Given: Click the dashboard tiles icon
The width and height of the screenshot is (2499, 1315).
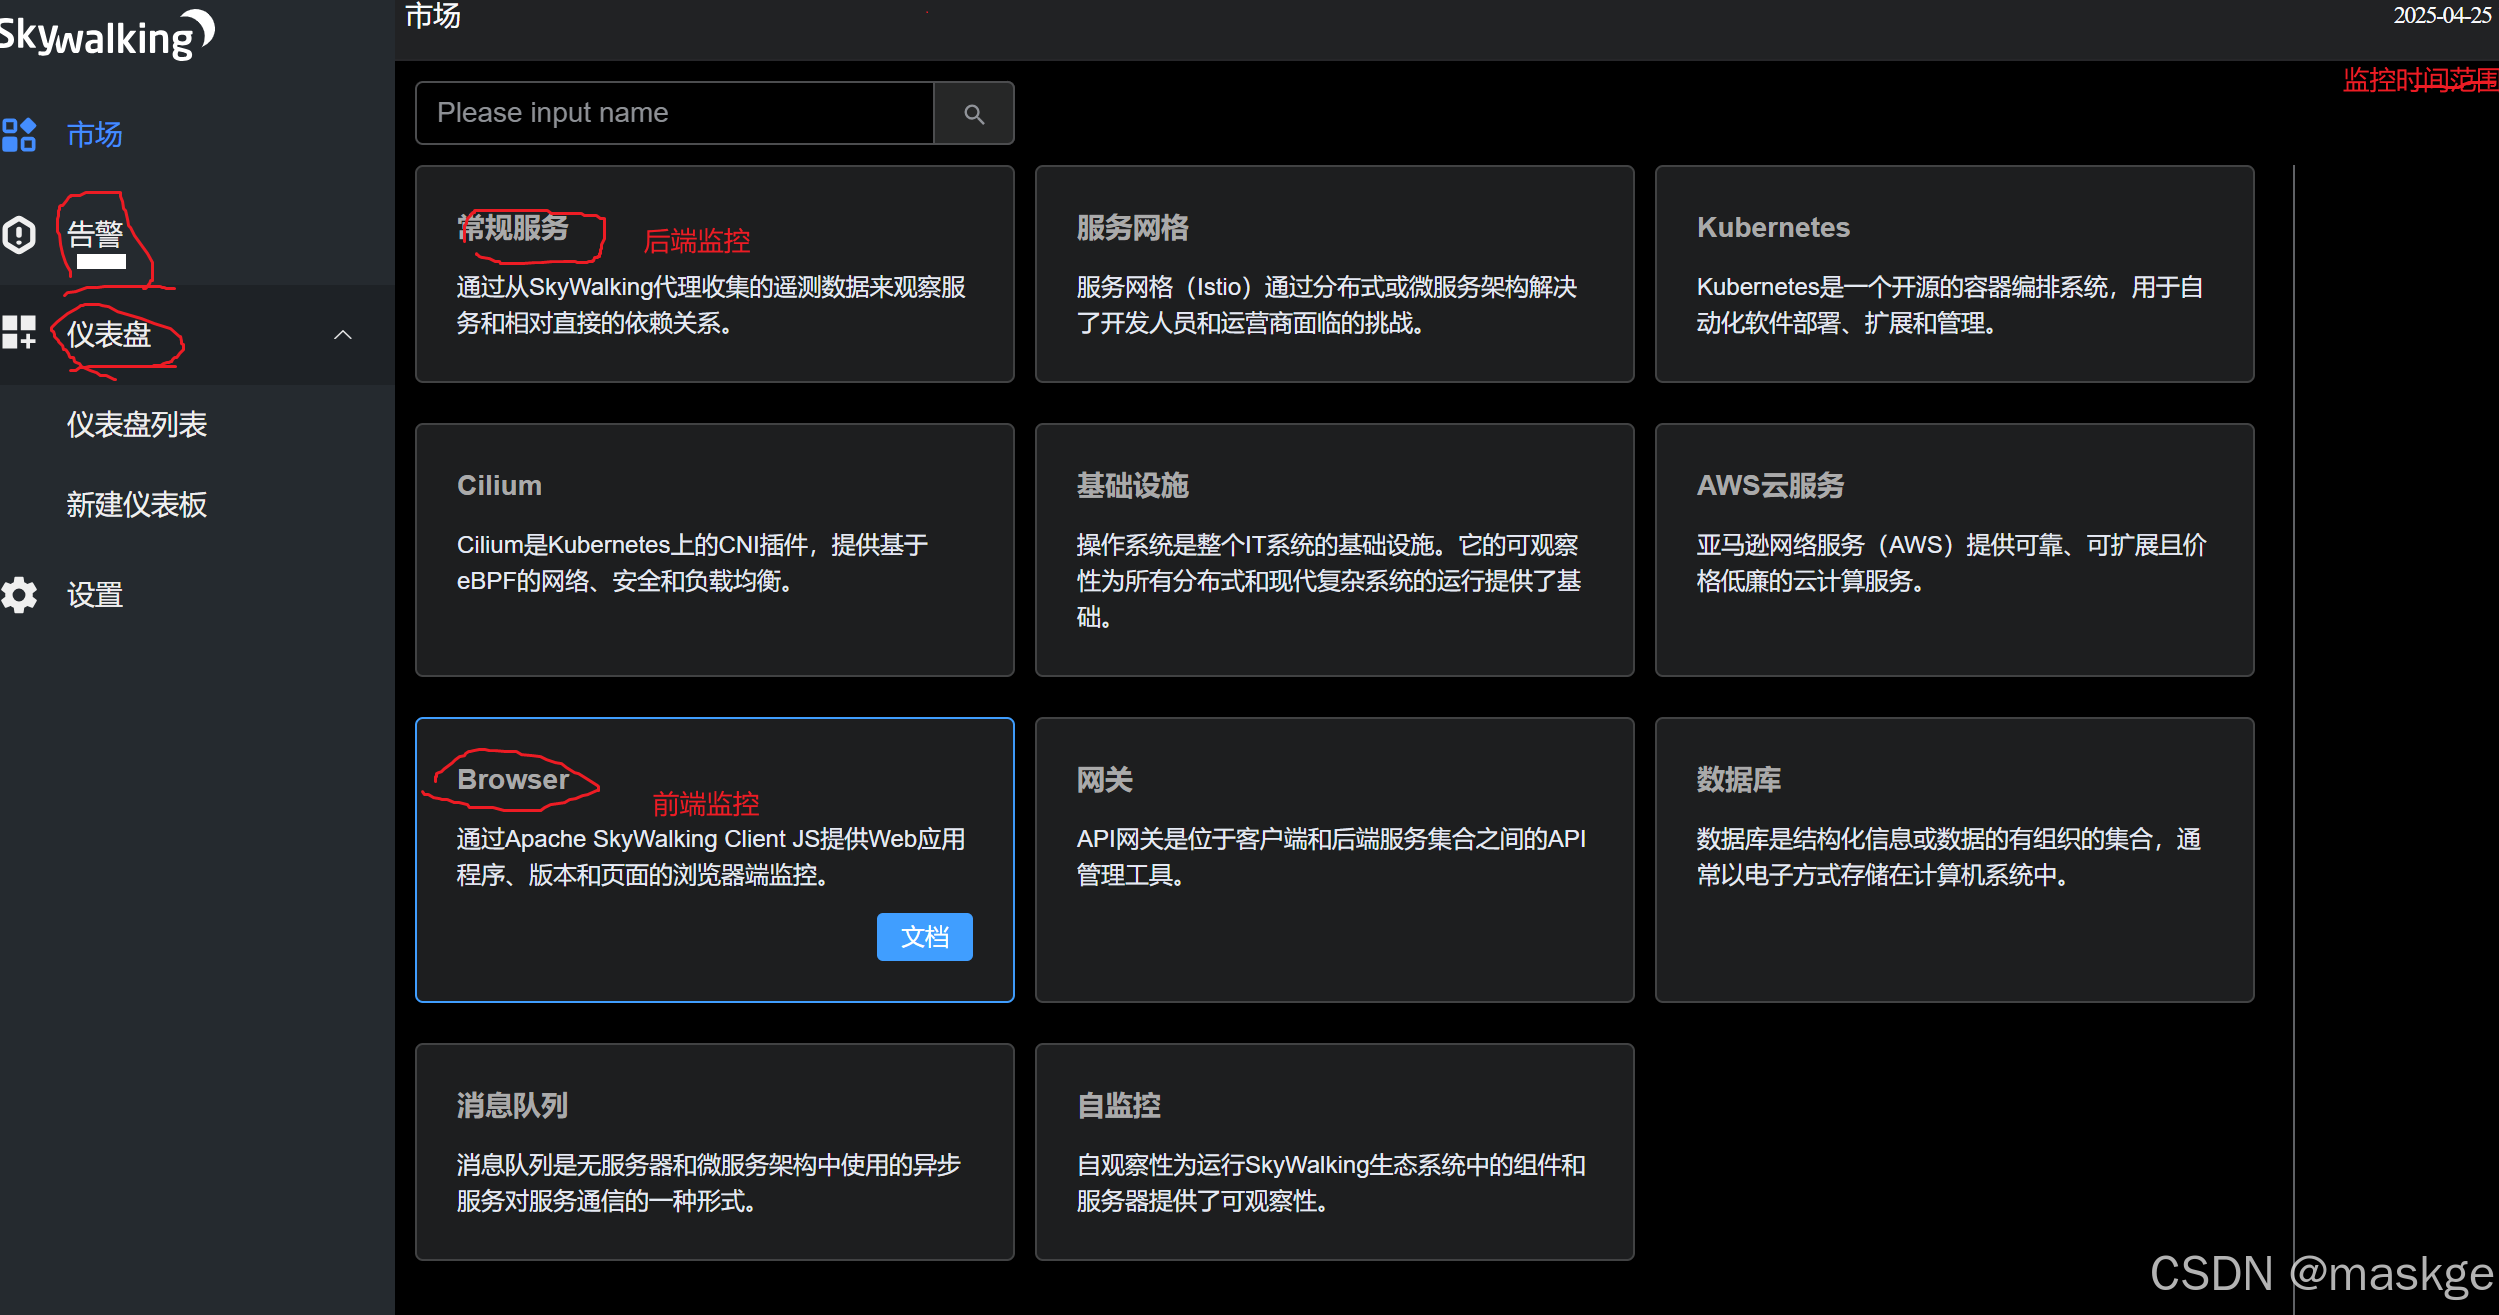Looking at the screenshot, I should [x=19, y=333].
